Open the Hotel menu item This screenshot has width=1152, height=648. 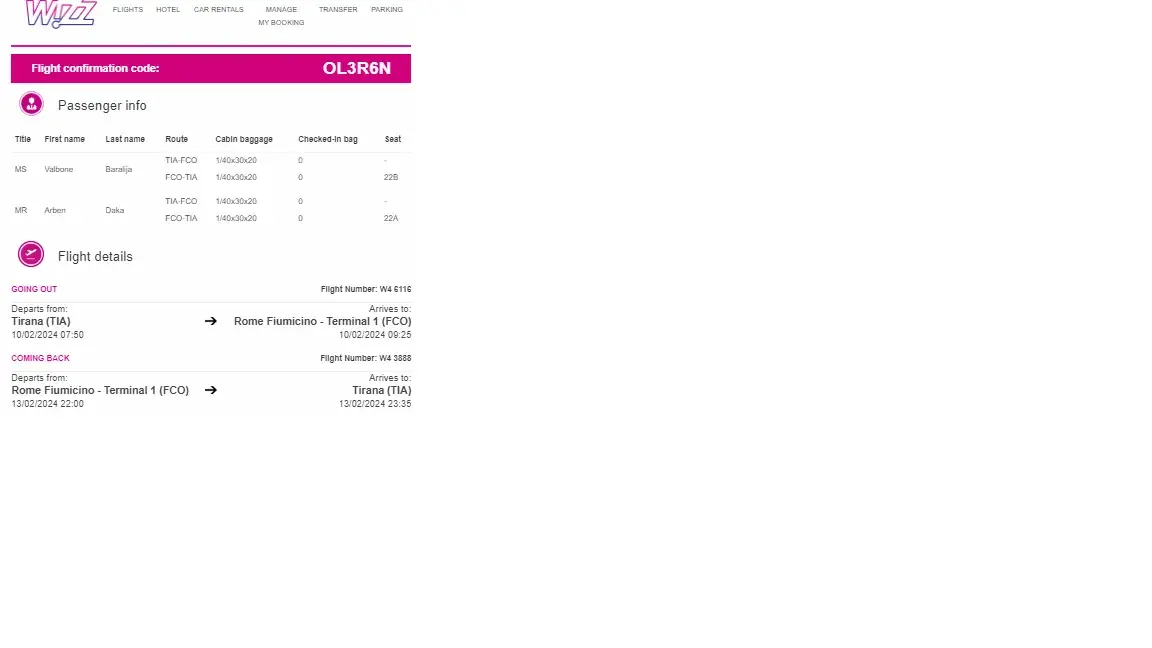pos(168,10)
